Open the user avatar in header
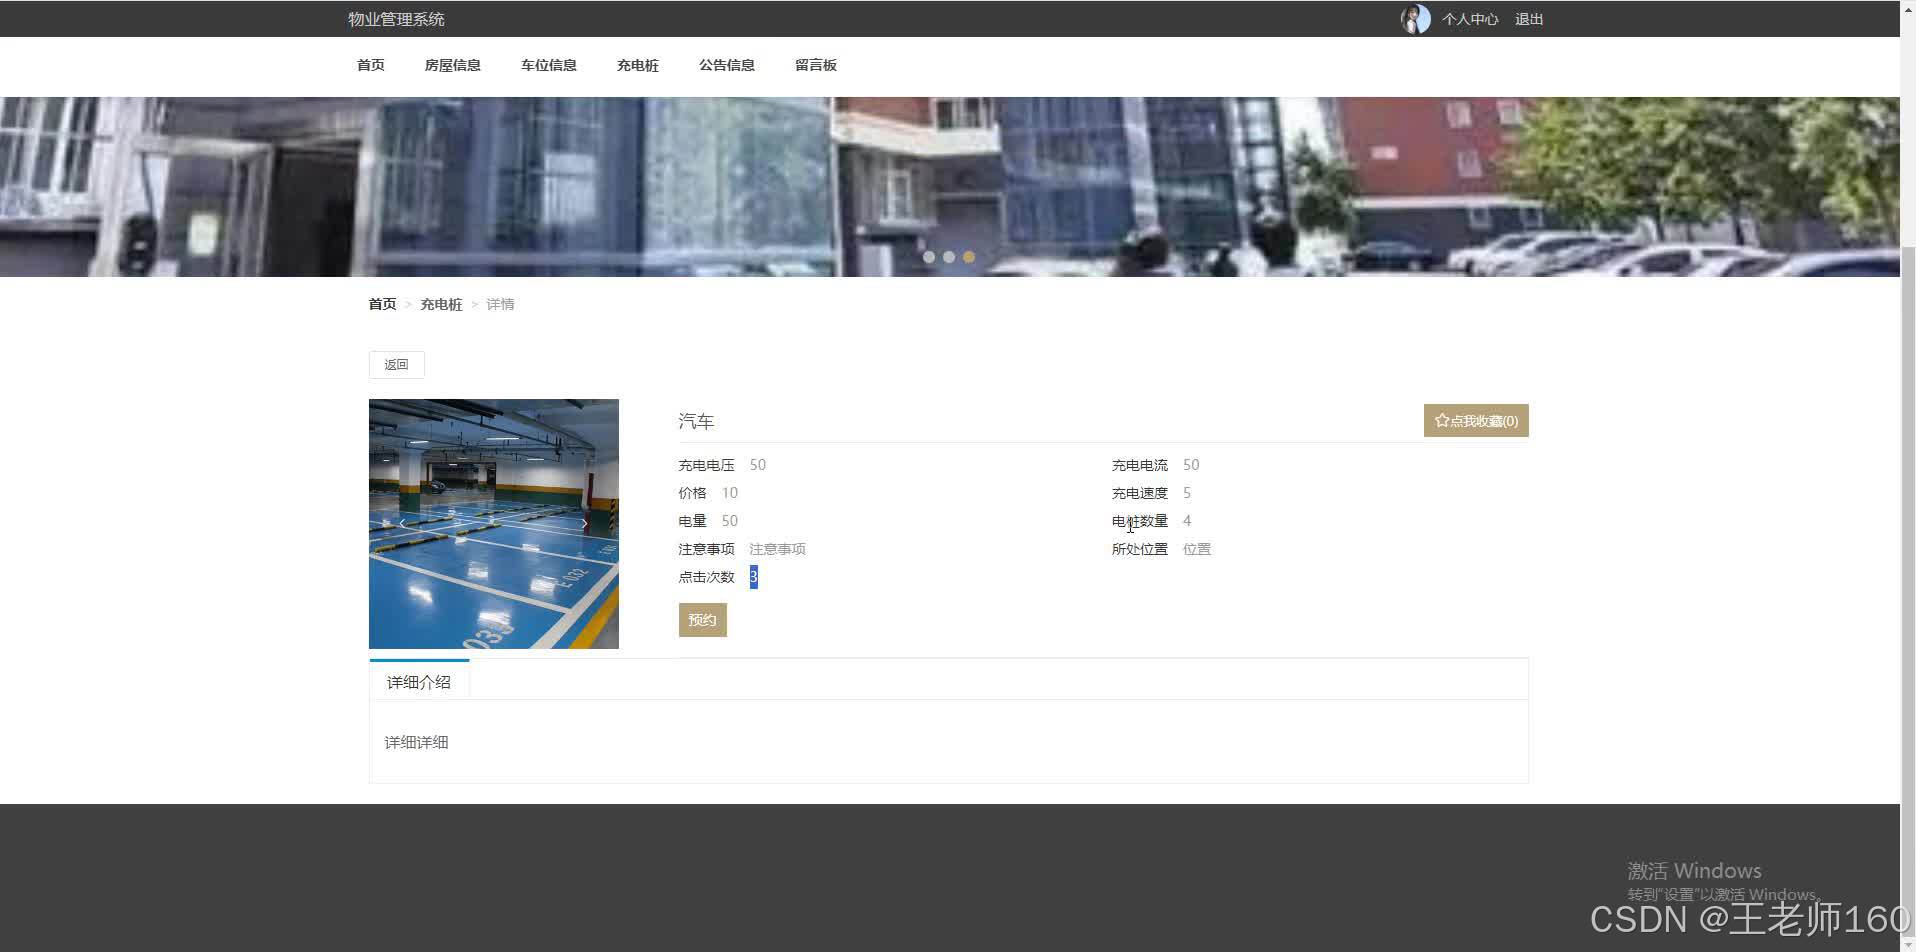The image size is (1916, 952). 1415,19
